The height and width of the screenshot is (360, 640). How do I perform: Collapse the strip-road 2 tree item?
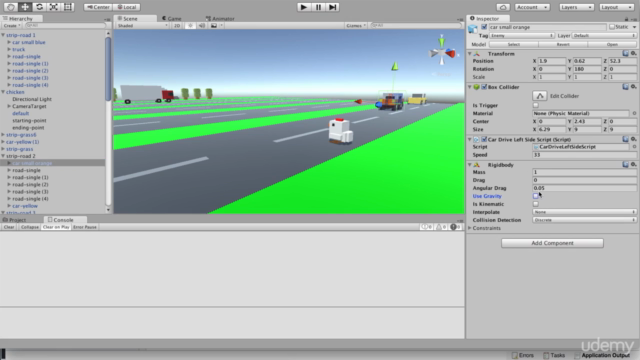click(x=3, y=156)
